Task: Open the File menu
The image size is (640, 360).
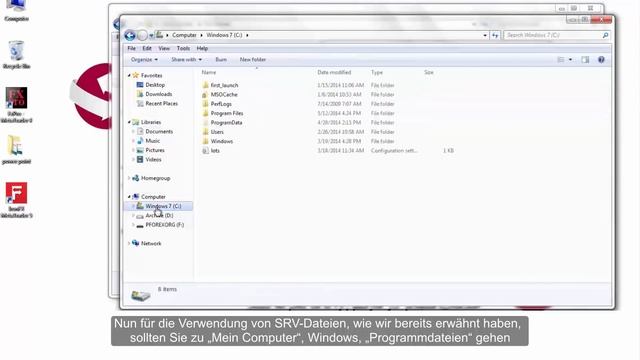Action: click(x=131, y=48)
